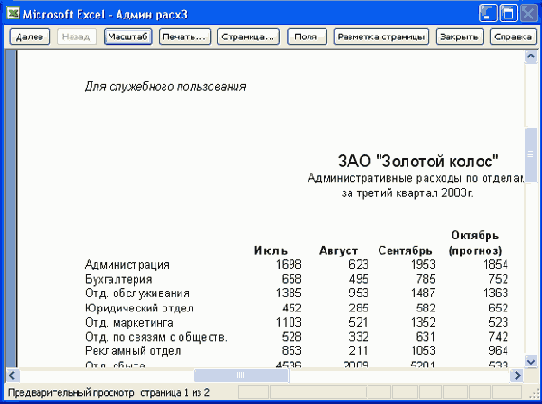
Task: Click August value 495 for Бухгалтерия
Action: coord(358,279)
